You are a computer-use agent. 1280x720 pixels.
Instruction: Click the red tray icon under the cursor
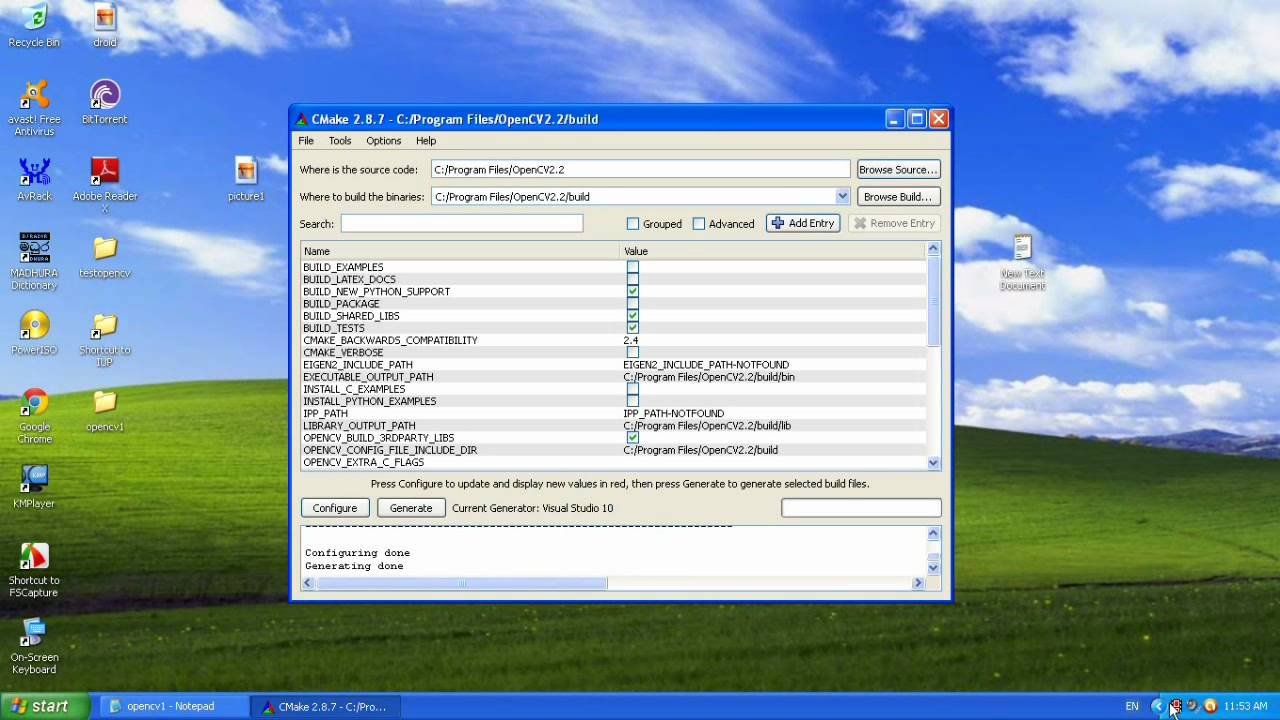coord(1175,706)
